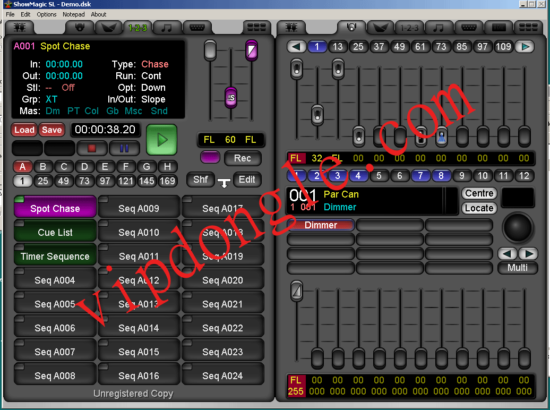Select sequence bank A
Screen dimensions: 550x410
(22, 167)
